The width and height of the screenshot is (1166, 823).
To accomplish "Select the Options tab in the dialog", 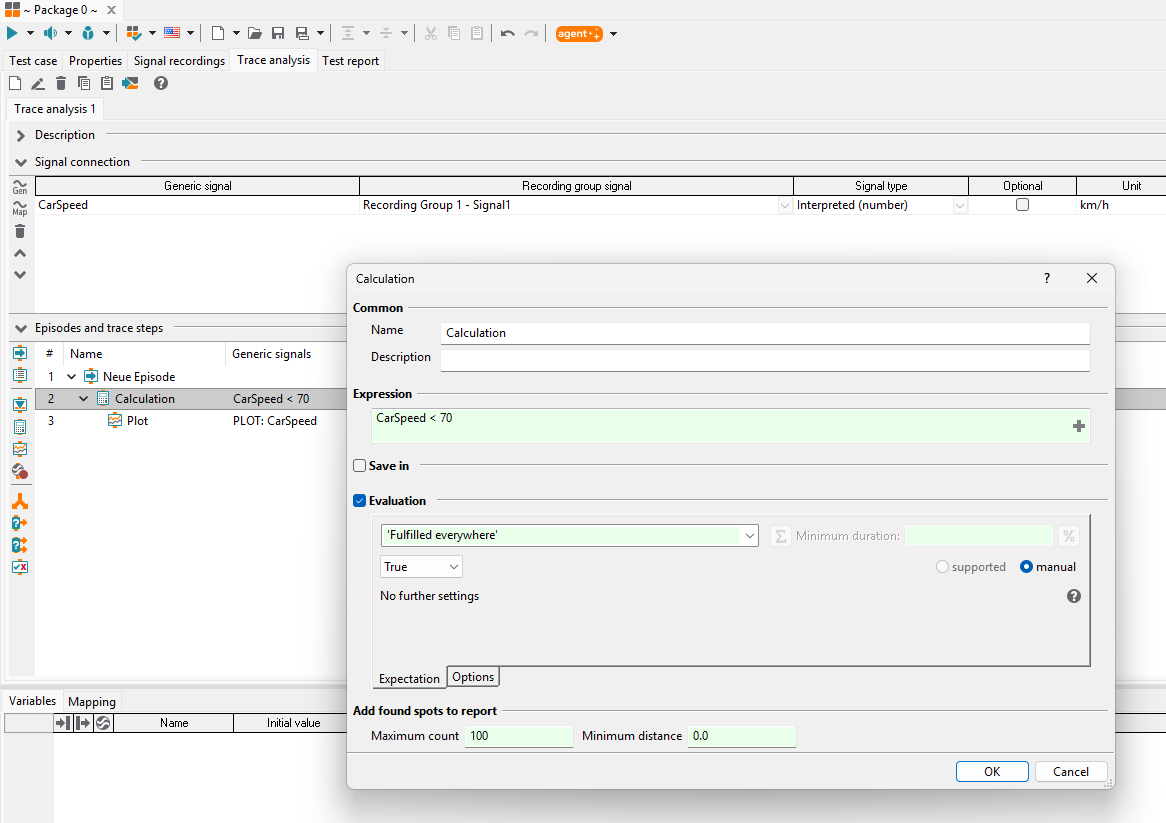I will 473,677.
